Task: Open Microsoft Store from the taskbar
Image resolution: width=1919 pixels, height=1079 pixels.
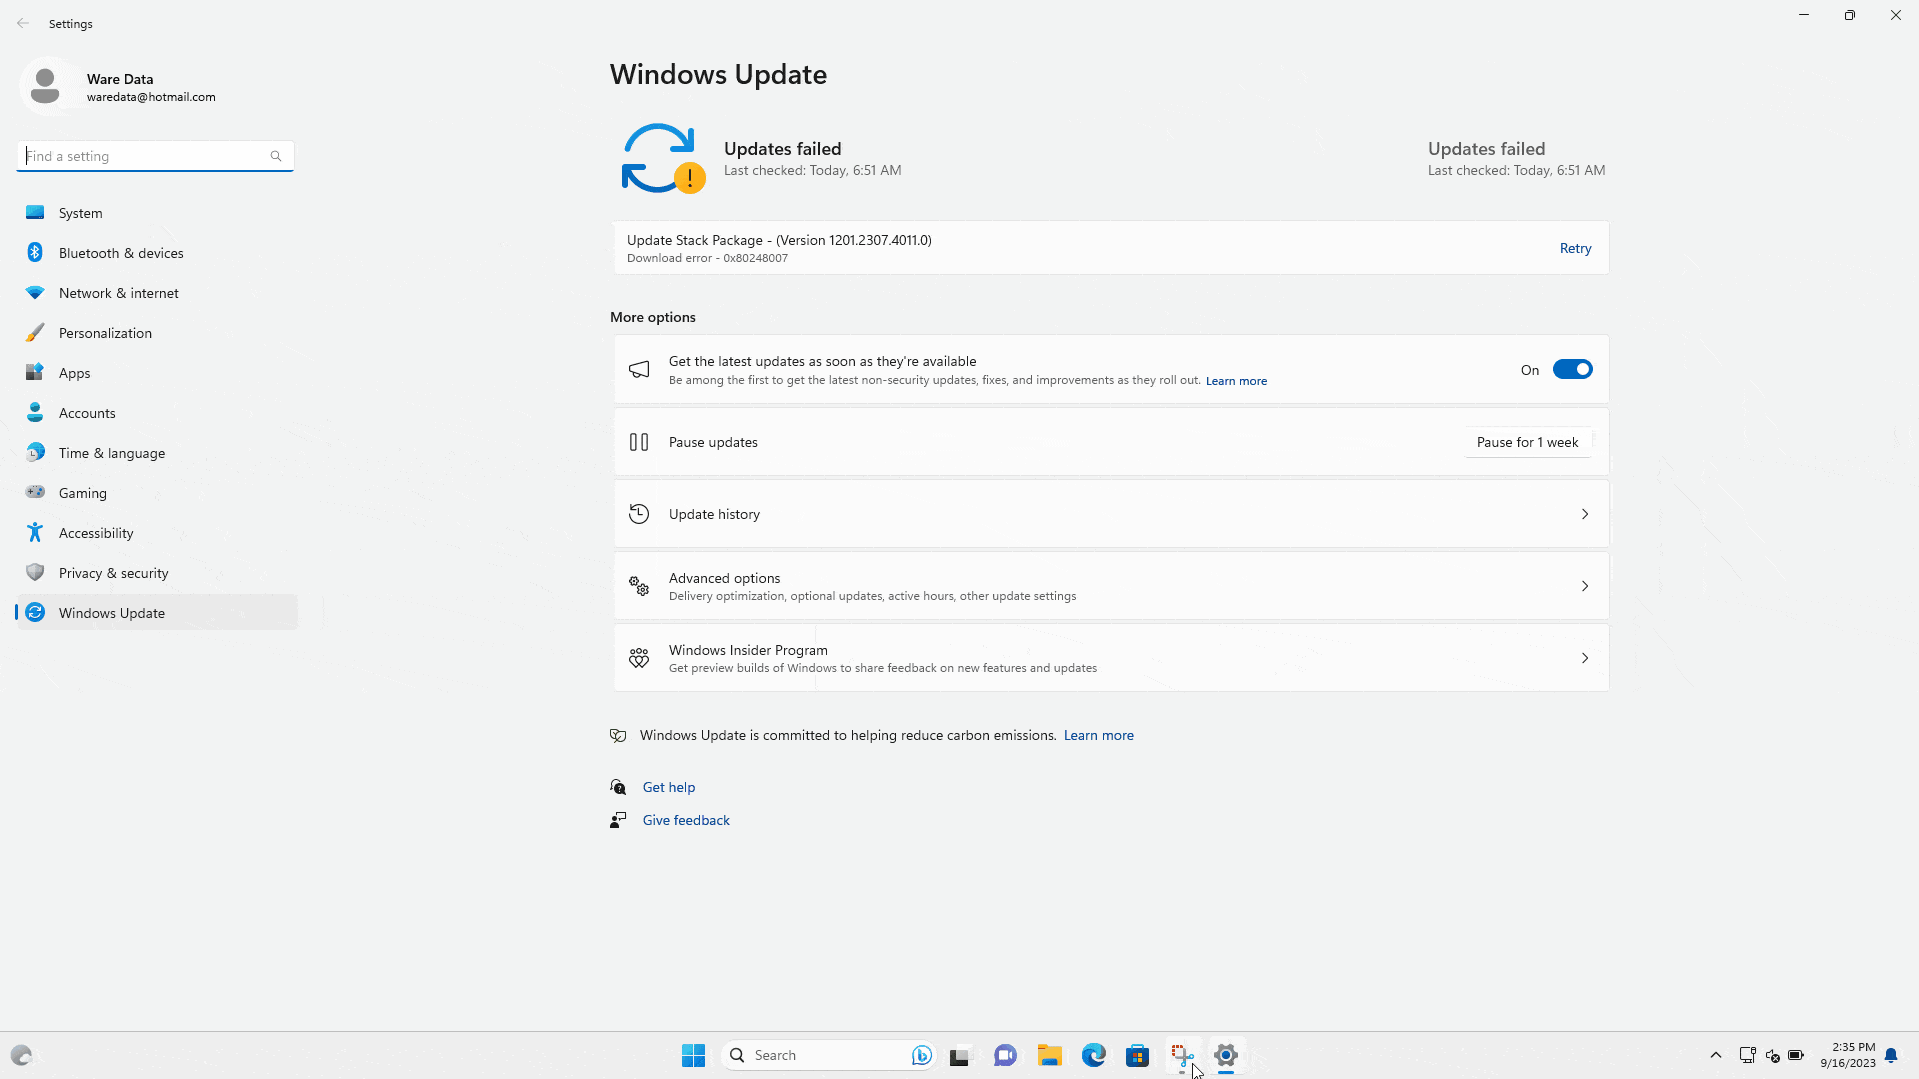Action: tap(1137, 1055)
